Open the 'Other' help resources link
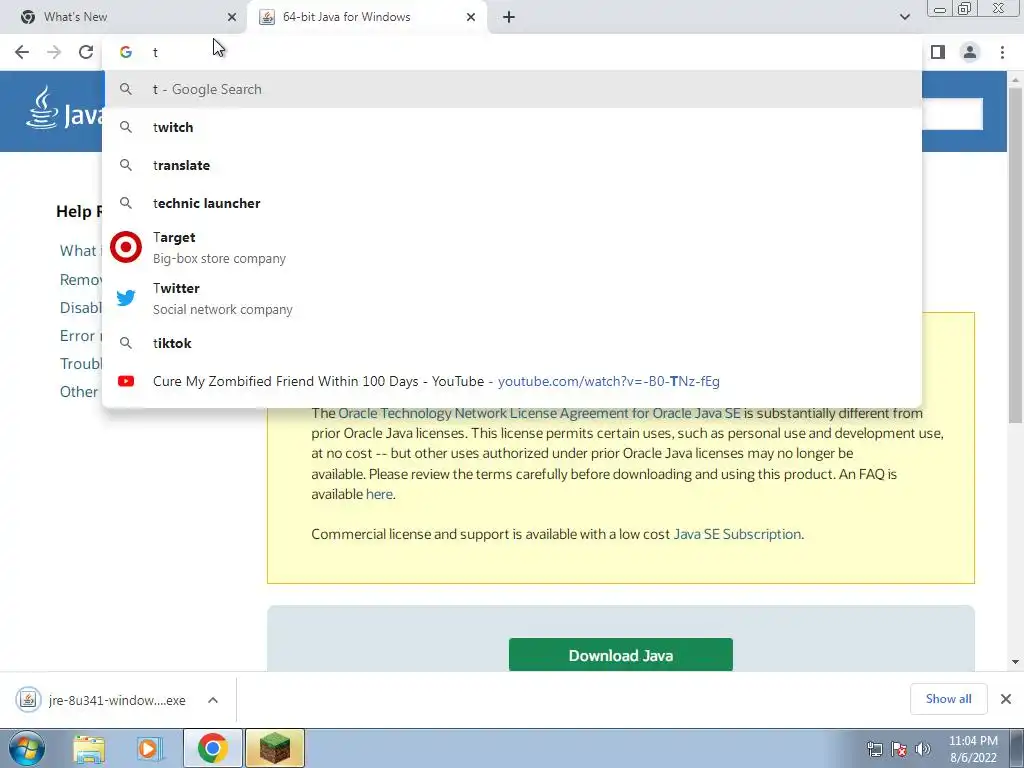Image resolution: width=1024 pixels, height=768 pixels. tap(79, 392)
